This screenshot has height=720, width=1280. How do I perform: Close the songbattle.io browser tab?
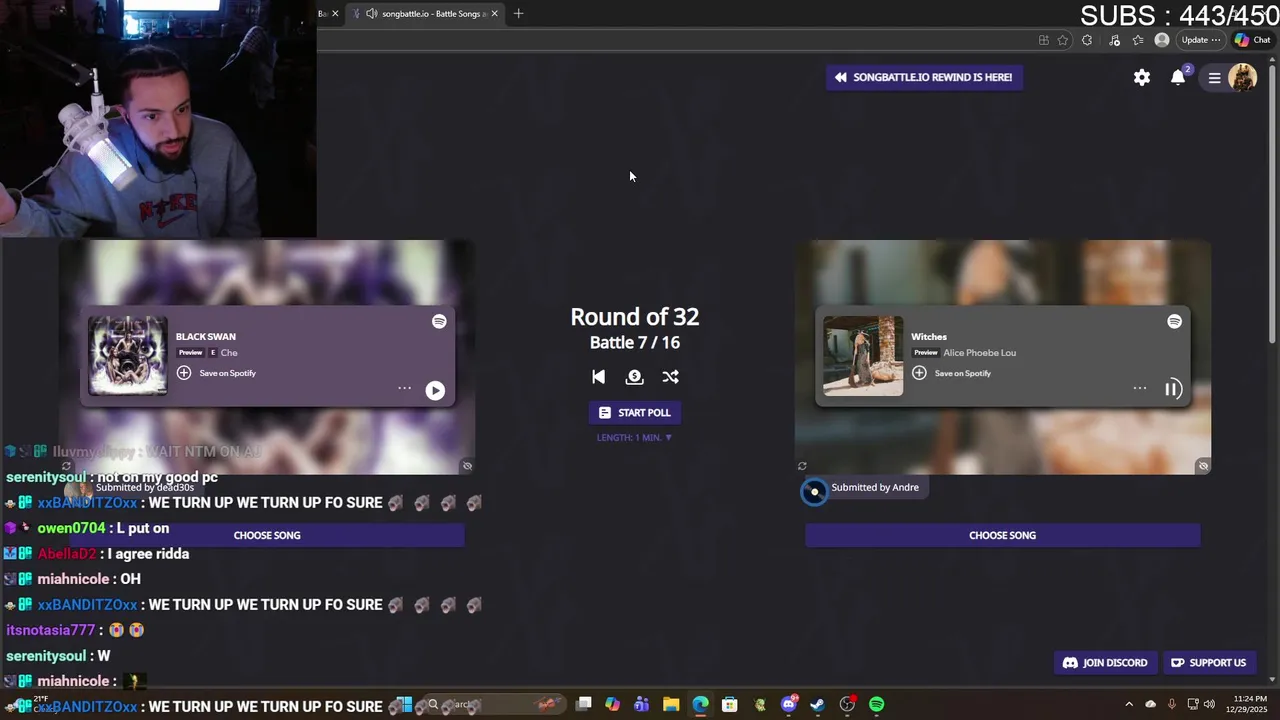click(x=494, y=14)
